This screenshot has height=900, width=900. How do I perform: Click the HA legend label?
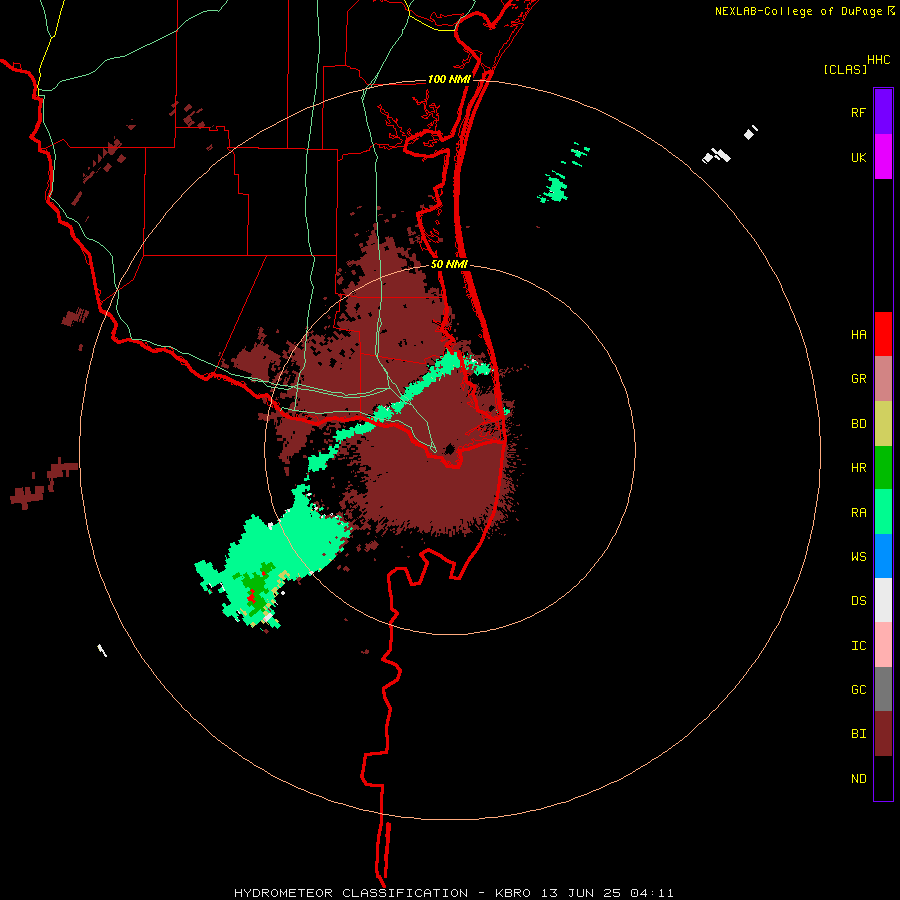[x=858, y=335]
